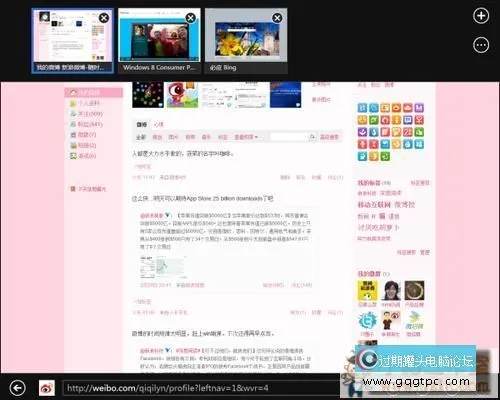Open the red one-eyed mascot photo
The height and width of the screenshot is (400, 500).
click(x=182, y=95)
